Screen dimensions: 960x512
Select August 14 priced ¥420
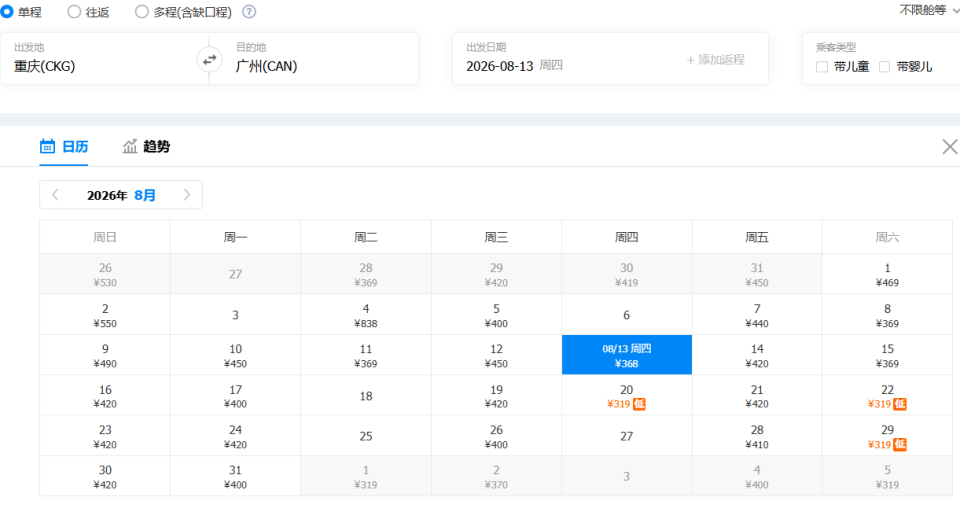pyautogui.click(x=757, y=355)
